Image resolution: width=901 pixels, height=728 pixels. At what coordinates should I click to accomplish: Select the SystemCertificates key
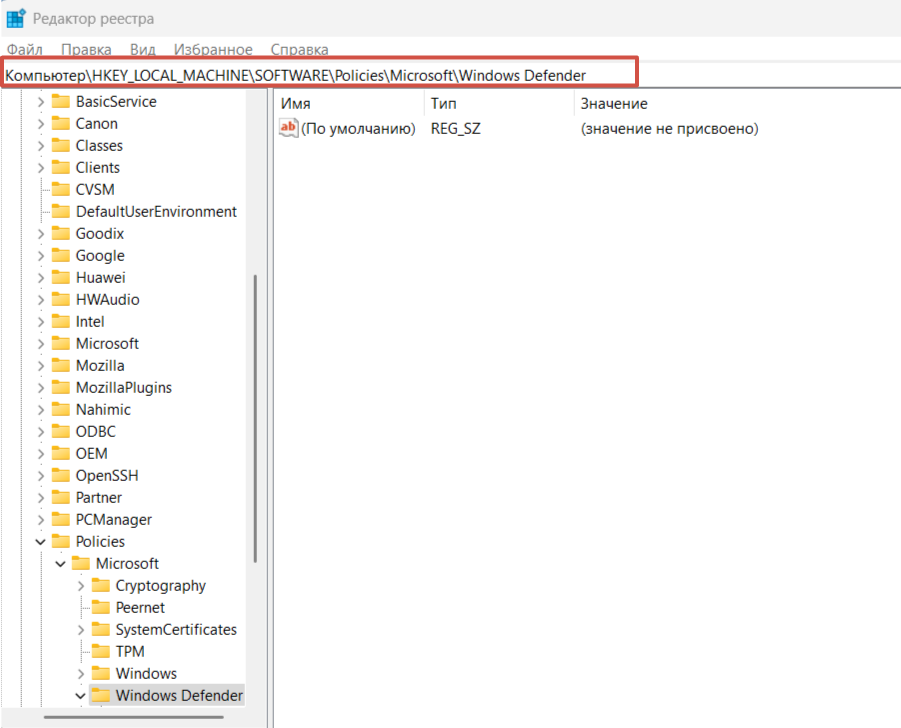pyautogui.click(x=176, y=630)
